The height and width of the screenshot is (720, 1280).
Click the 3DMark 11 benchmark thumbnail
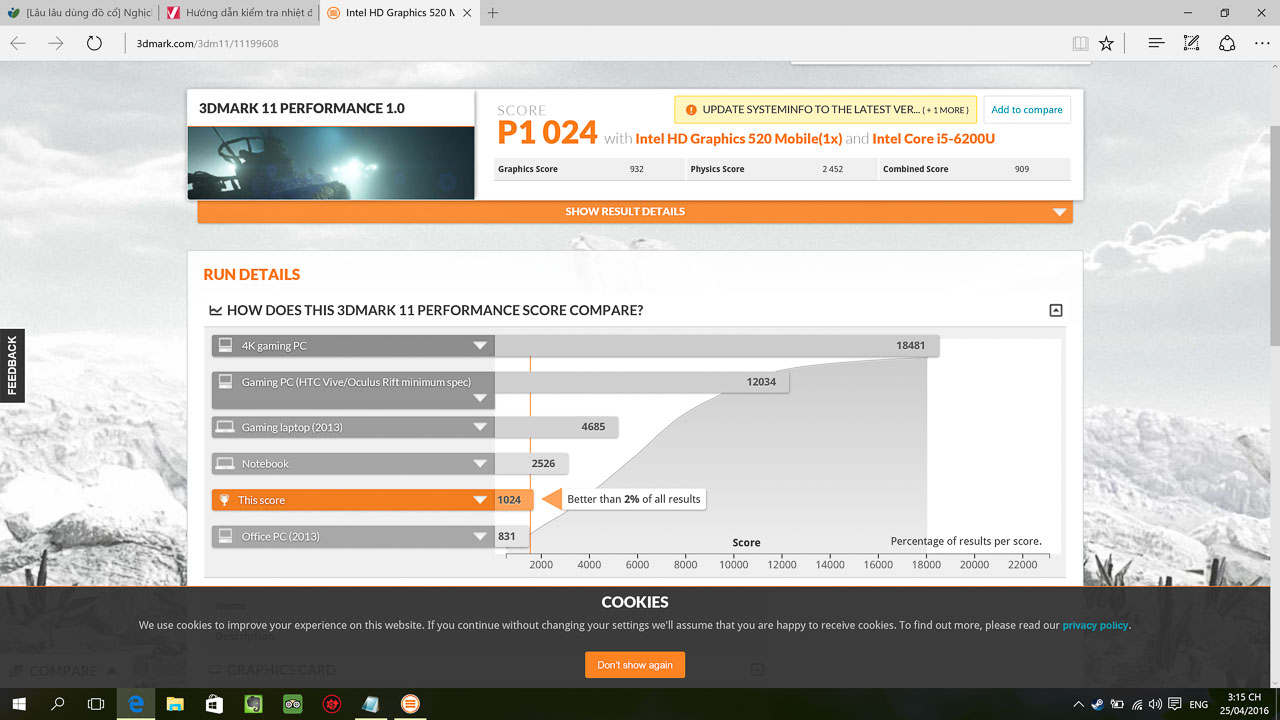(x=331, y=162)
